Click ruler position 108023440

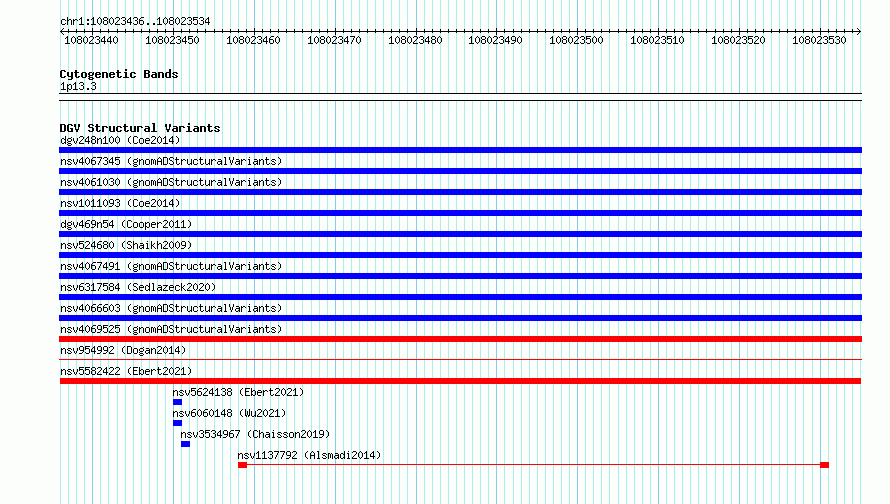pyautogui.click(x=91, y=40)
